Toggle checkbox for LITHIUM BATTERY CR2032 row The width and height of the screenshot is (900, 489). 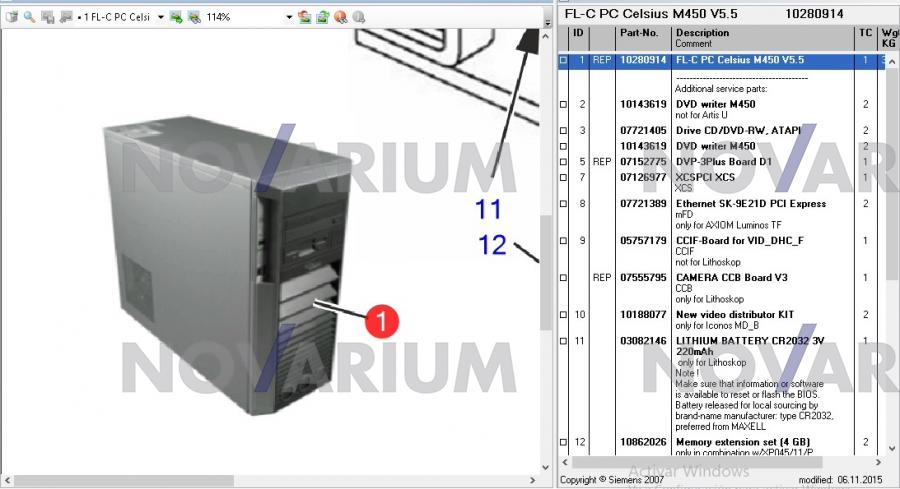563,341
